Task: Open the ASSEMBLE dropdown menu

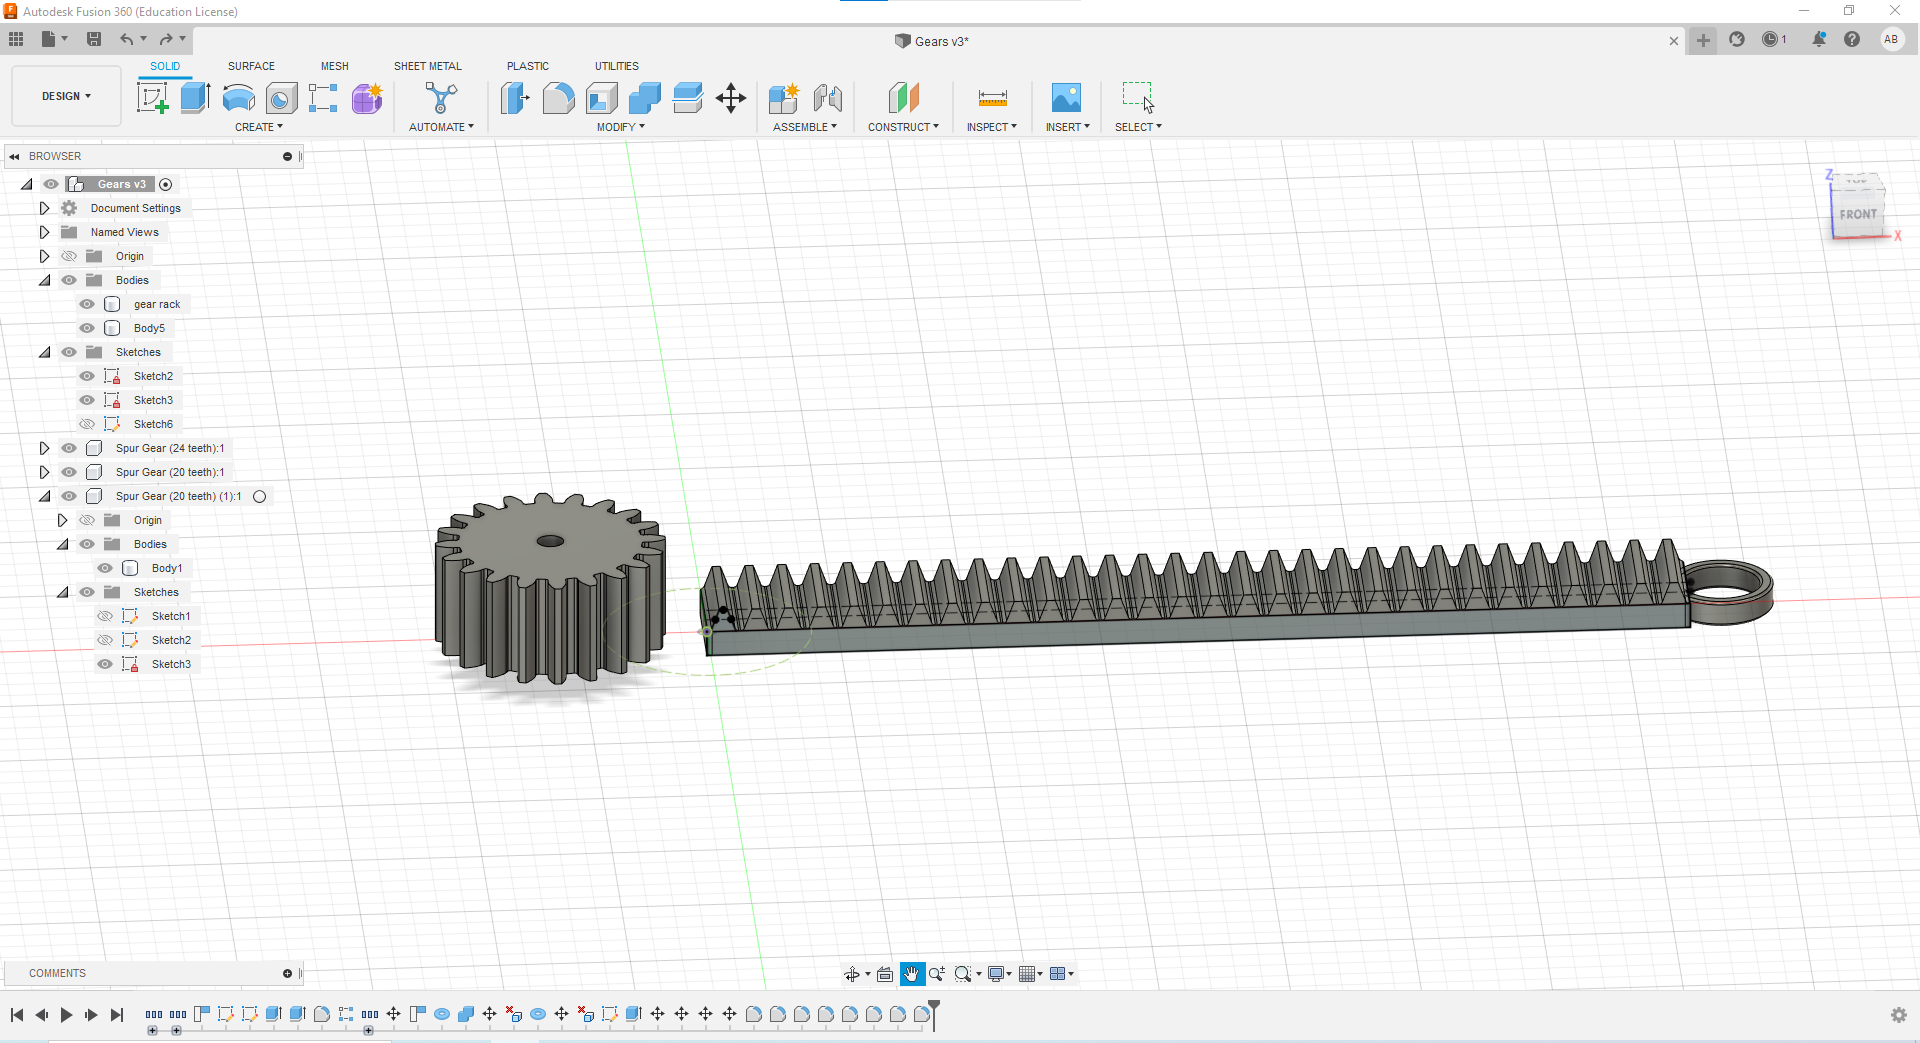Action: click(805, 127)
